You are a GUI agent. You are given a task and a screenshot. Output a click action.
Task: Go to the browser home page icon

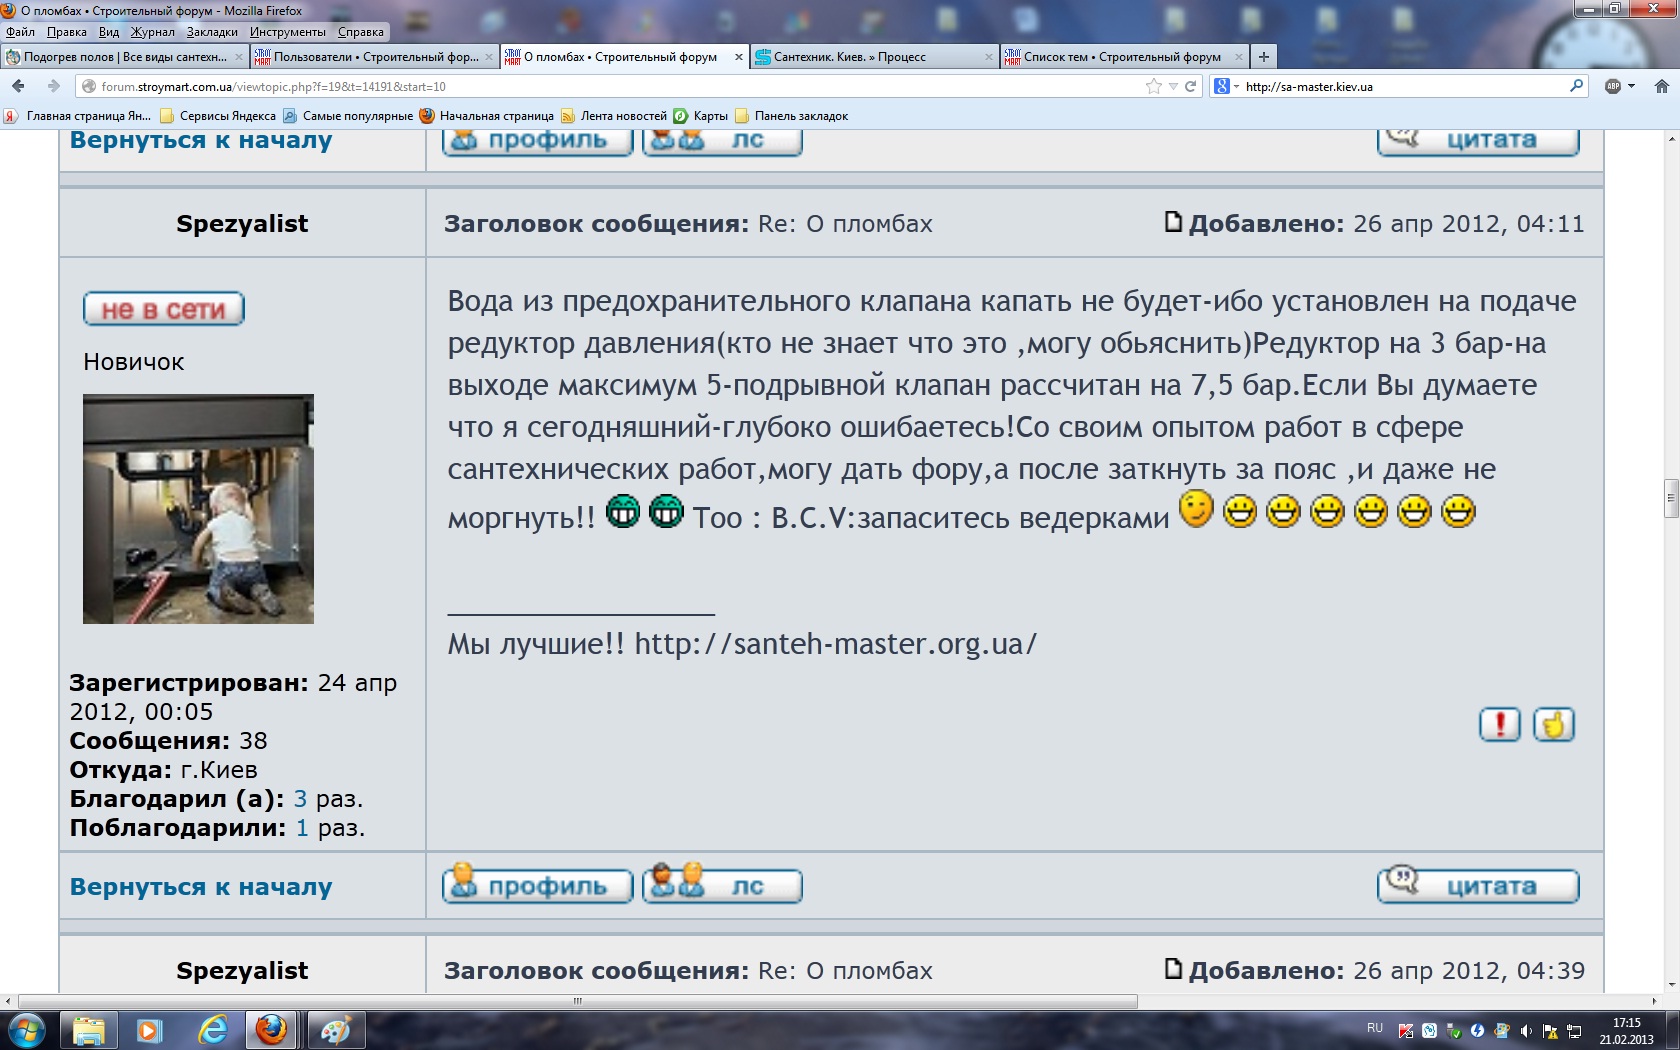[1661, 87]
